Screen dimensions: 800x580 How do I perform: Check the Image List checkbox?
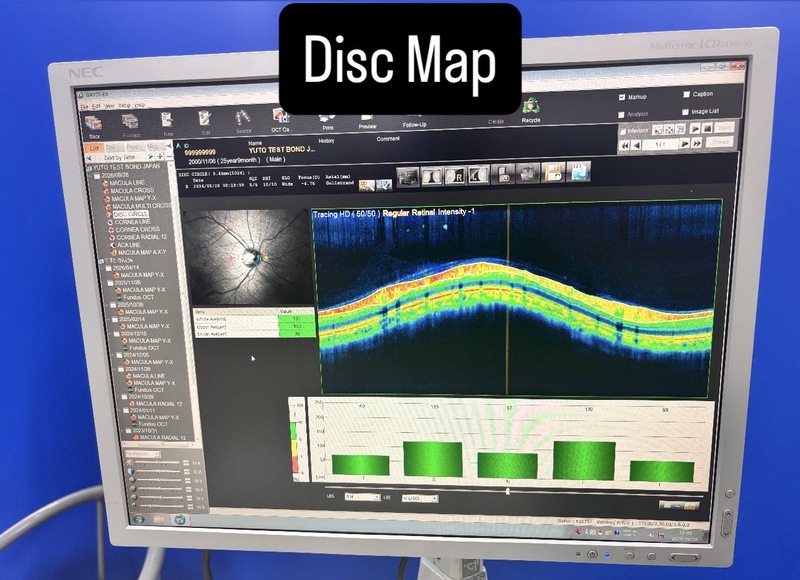pos(685,112)
